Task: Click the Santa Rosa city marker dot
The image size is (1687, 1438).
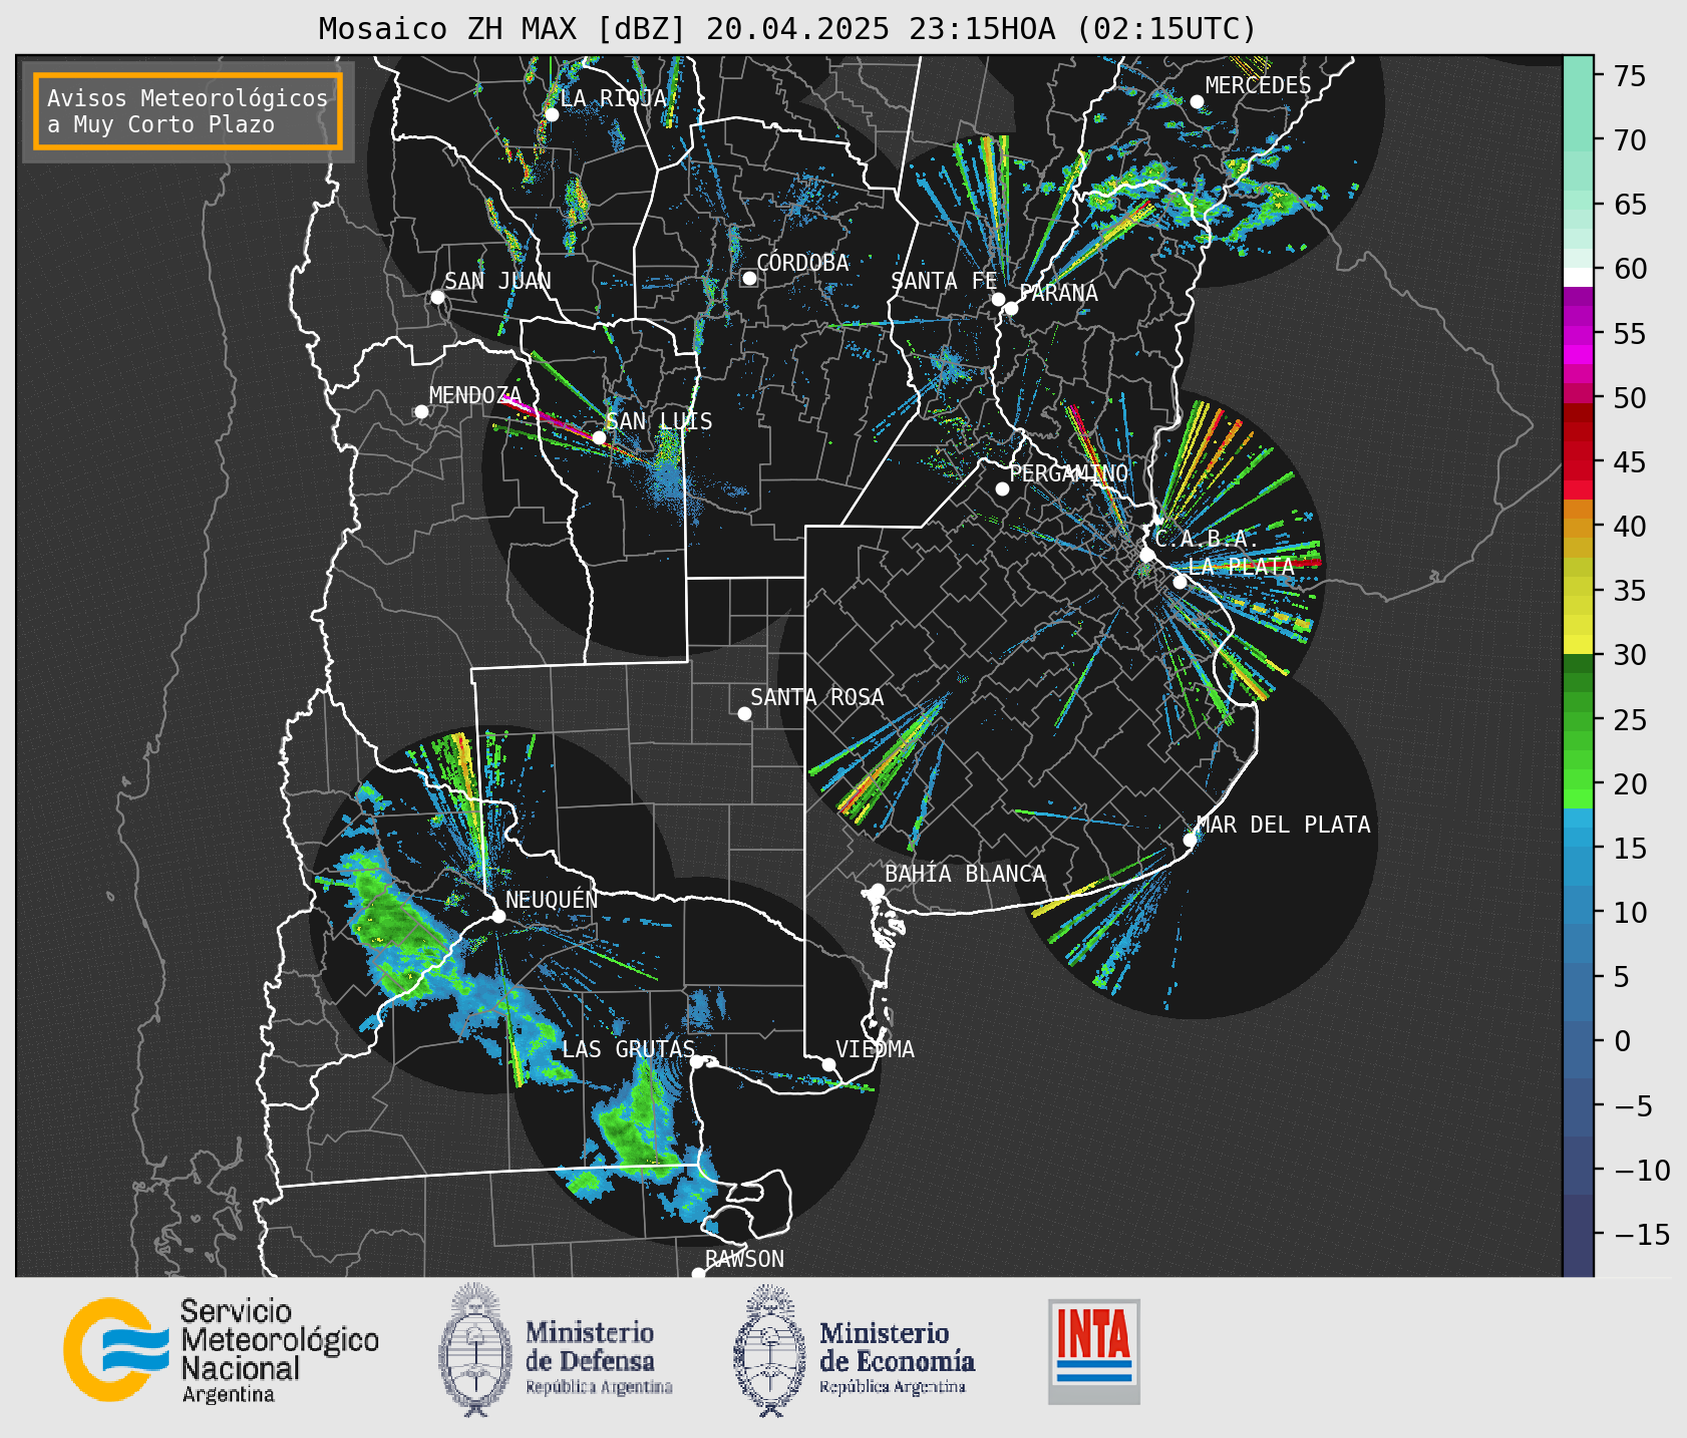Action: (744, 713)
